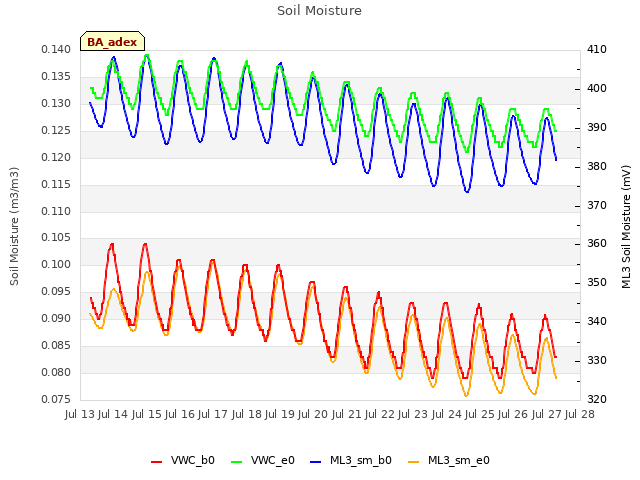Click the Jul 14 x-axis tick label
Screen dimensions: 640x480
[113, 414]
